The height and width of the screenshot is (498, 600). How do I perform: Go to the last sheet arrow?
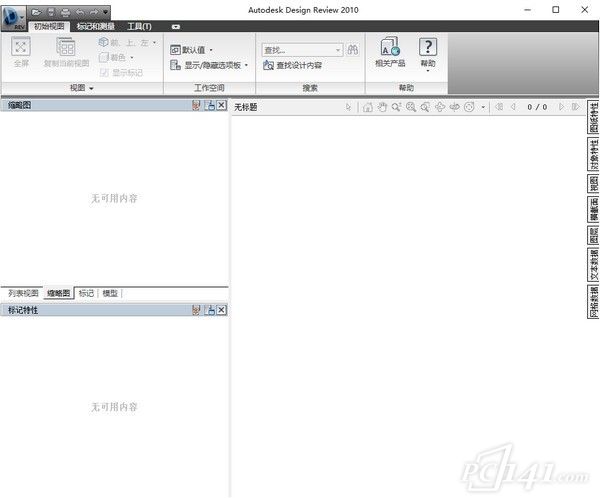coord(575,107)
